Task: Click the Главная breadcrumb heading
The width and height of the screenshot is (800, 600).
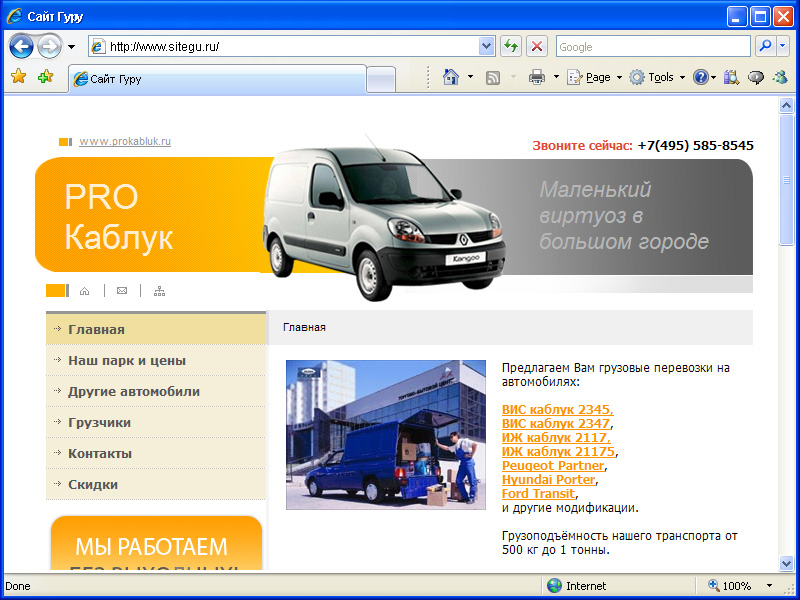Action: pyautogui.click(x=304, y=328)
